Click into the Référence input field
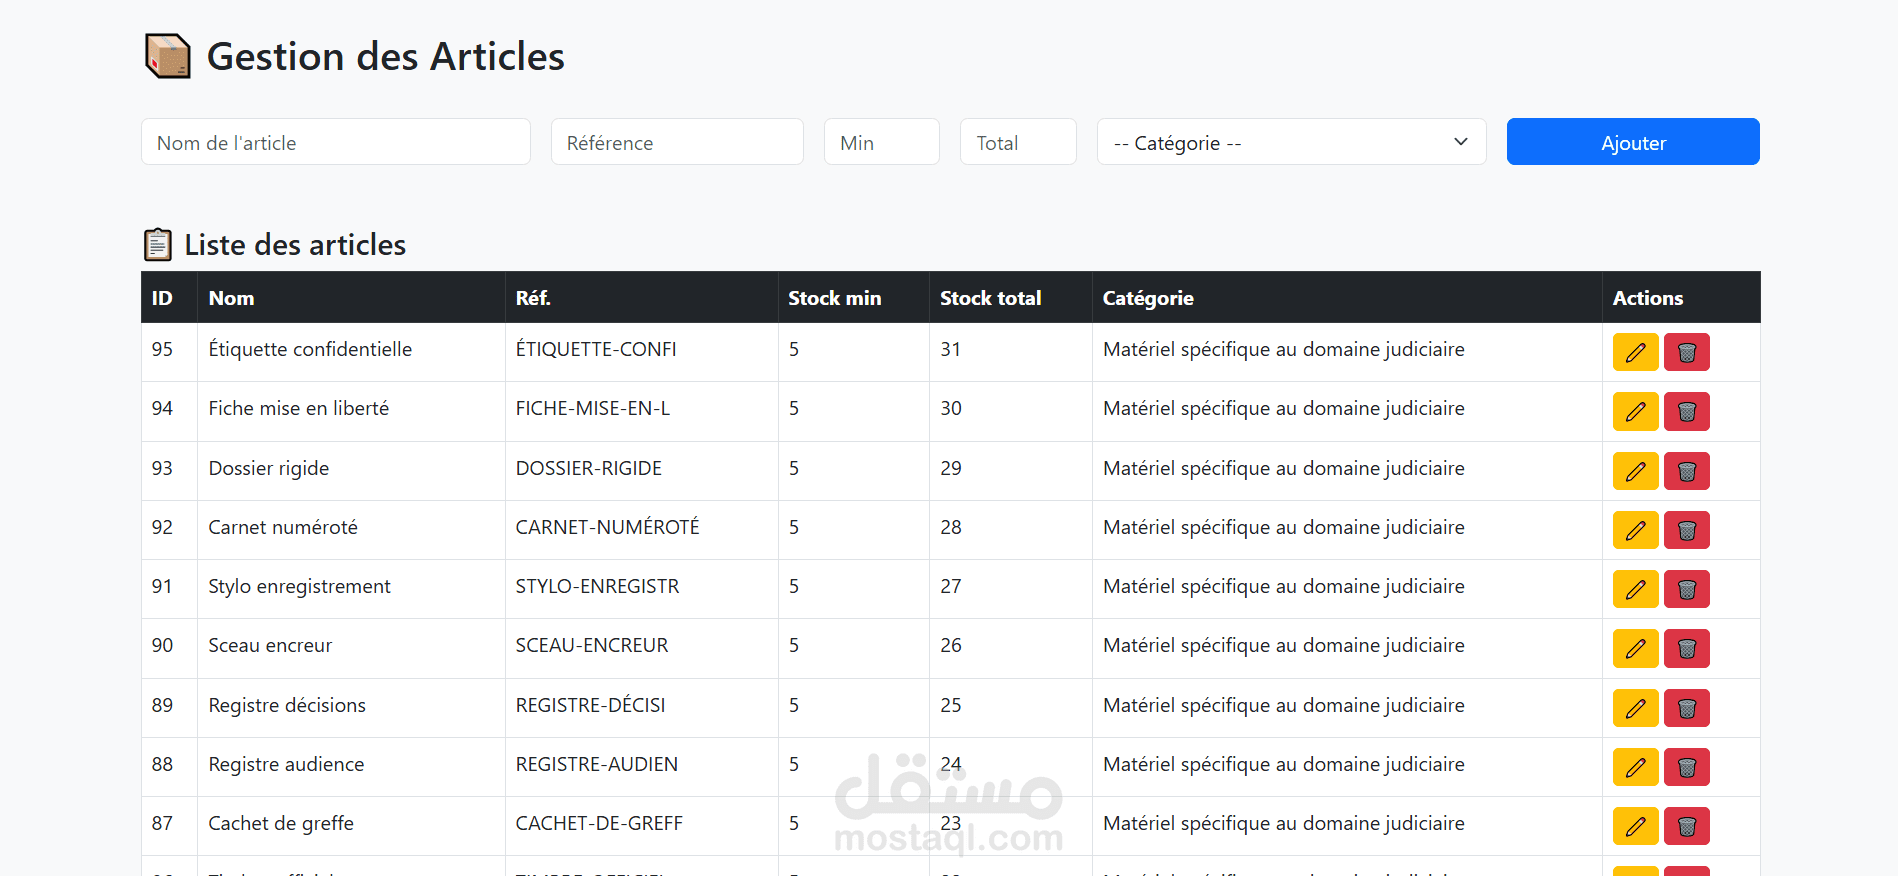 [x=676, y=142]
